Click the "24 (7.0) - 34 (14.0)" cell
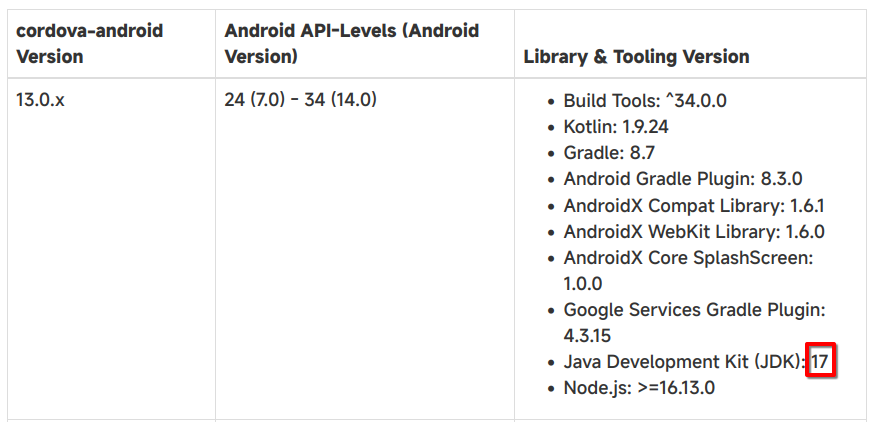This screenshot has height=422, width=878. pos(300,100)
